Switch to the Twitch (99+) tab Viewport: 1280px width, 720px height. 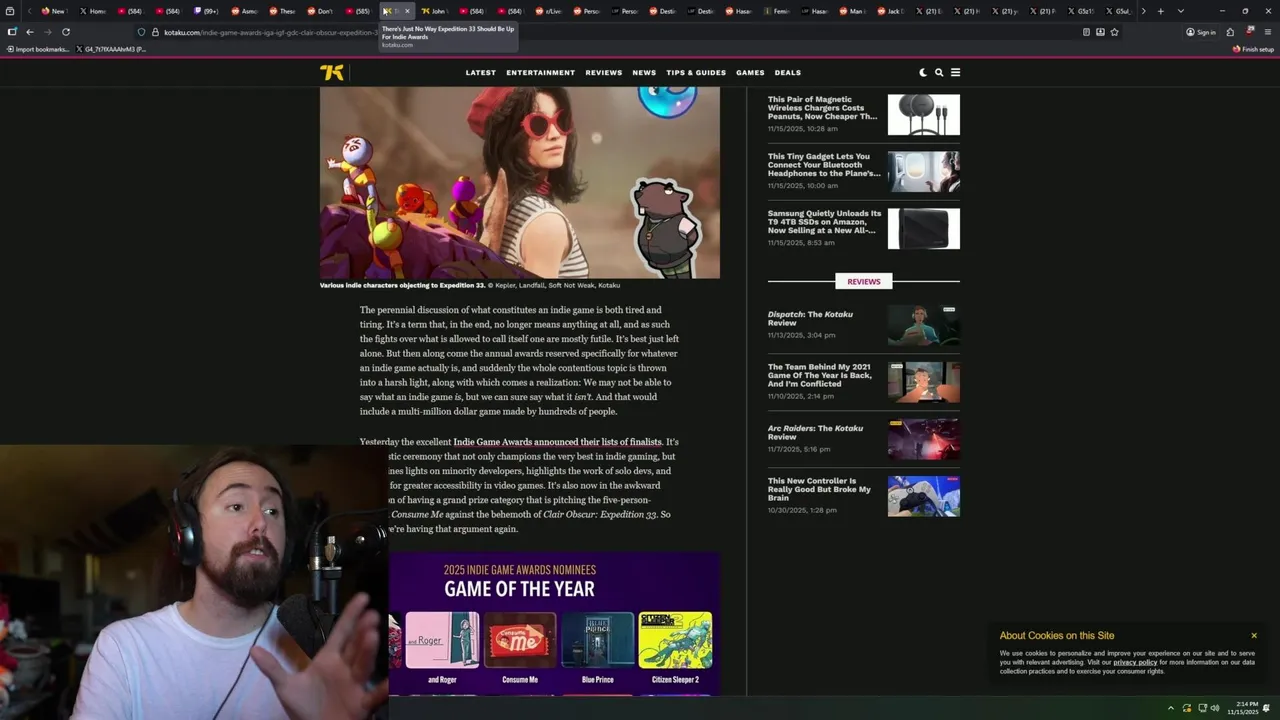point(207,11)
